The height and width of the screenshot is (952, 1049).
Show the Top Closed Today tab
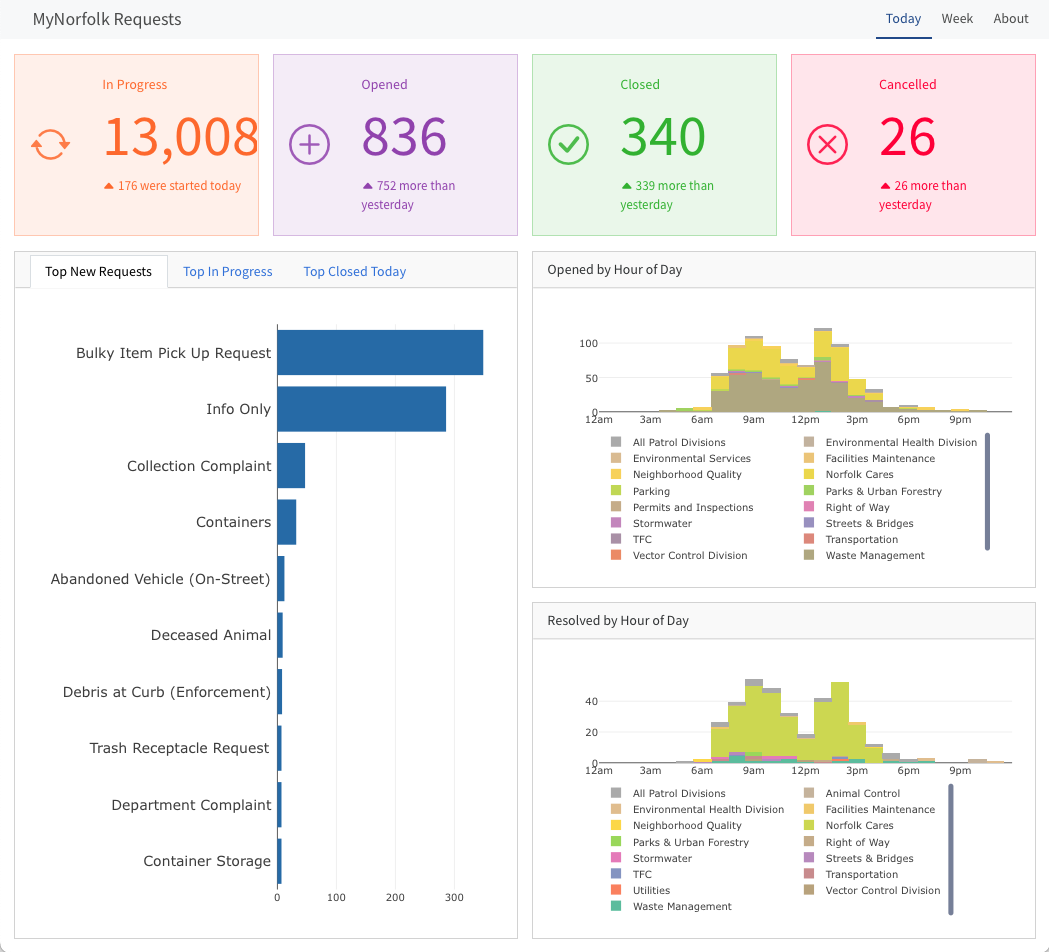pyautogui.click(x=354, y=272)
